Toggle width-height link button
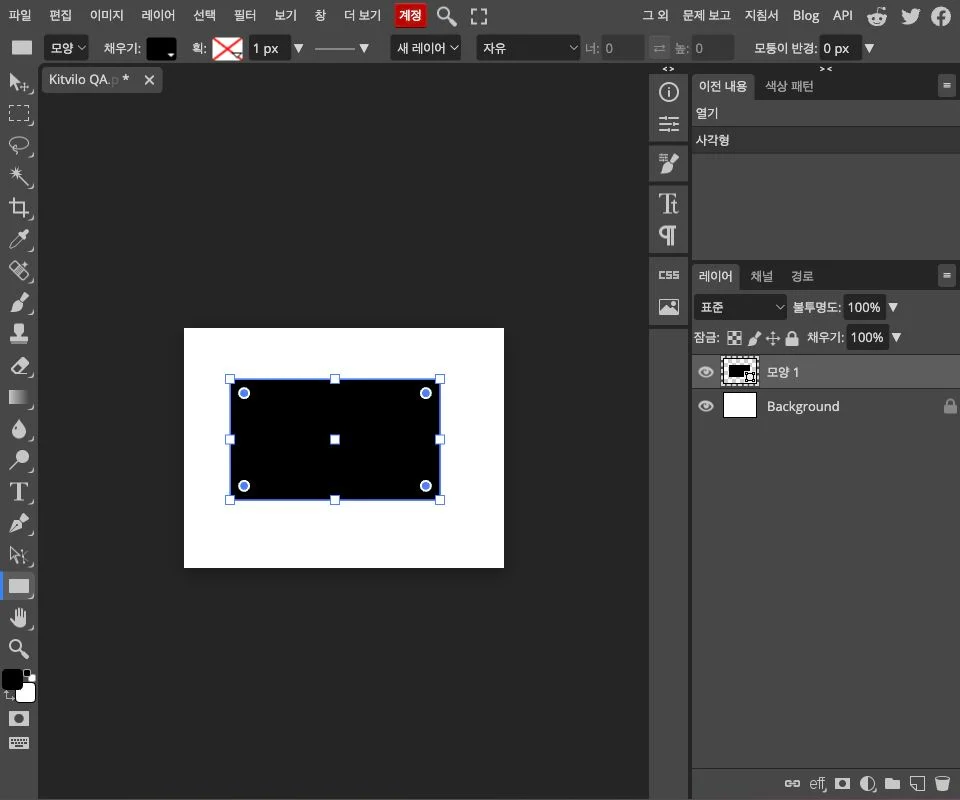 [659, 48]
